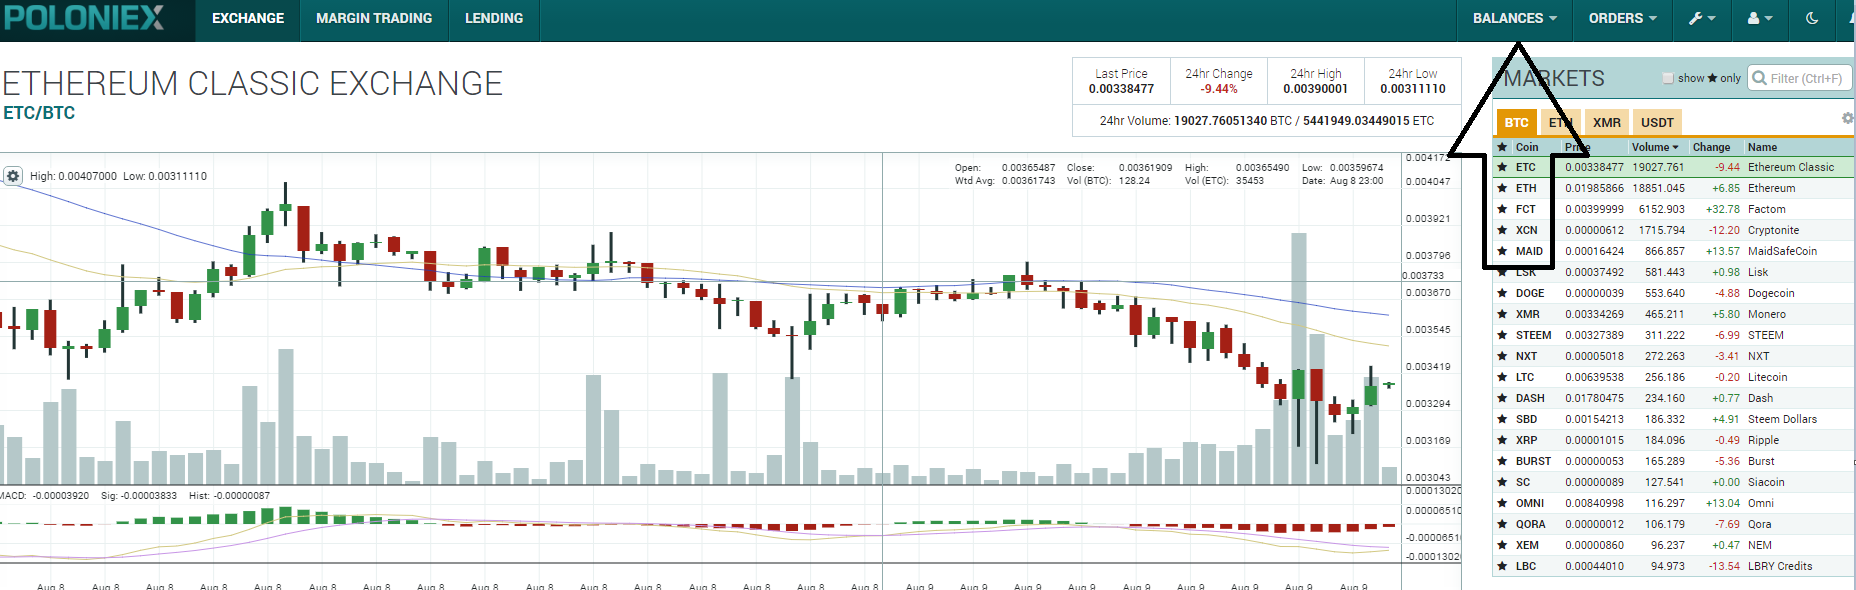Click the 24hr Low value 0.00311110
Viewport: 1856px width, 590px height.
[1413, 89]
